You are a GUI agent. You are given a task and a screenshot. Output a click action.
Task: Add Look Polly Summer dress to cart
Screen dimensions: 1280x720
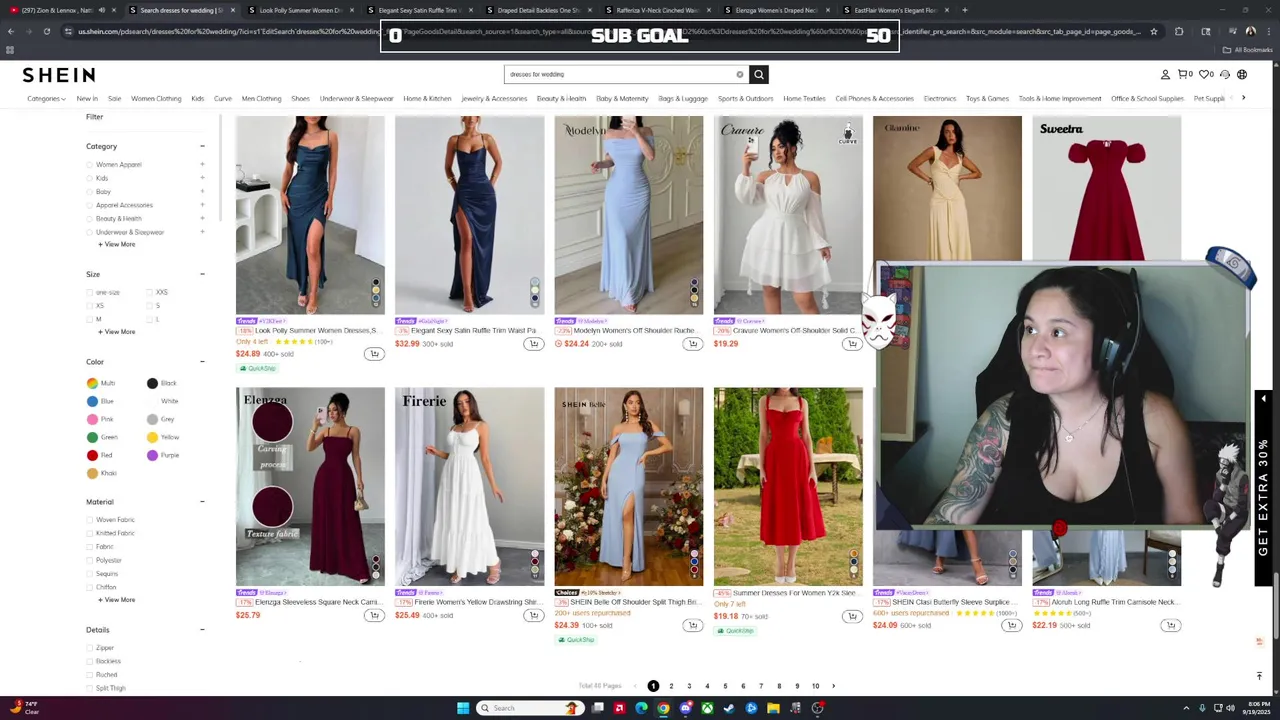pos(374,354)
